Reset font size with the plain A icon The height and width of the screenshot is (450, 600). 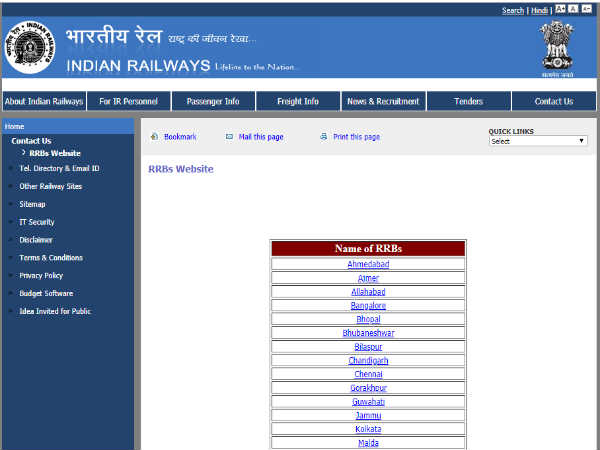[x=573, y=9]
